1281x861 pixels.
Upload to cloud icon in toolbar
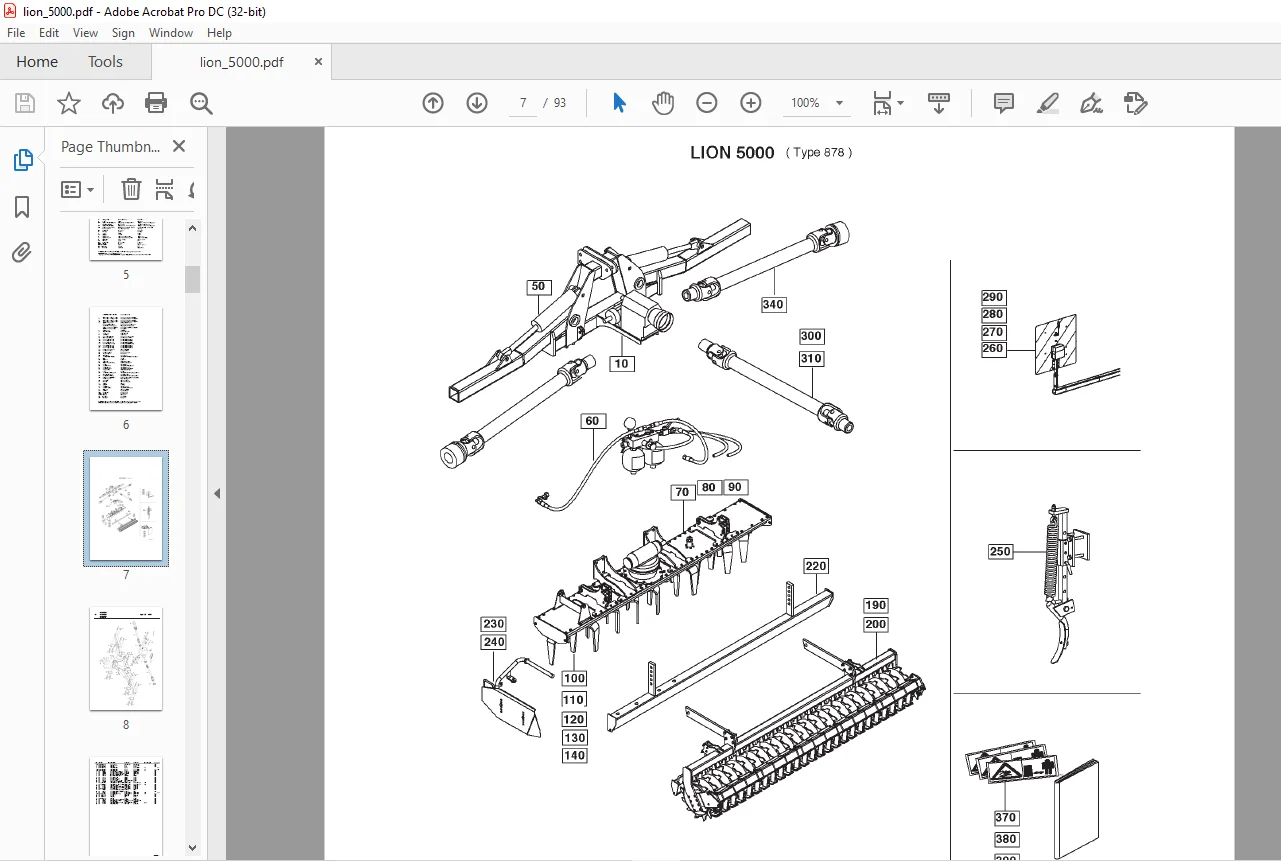[x=113, y=103]
